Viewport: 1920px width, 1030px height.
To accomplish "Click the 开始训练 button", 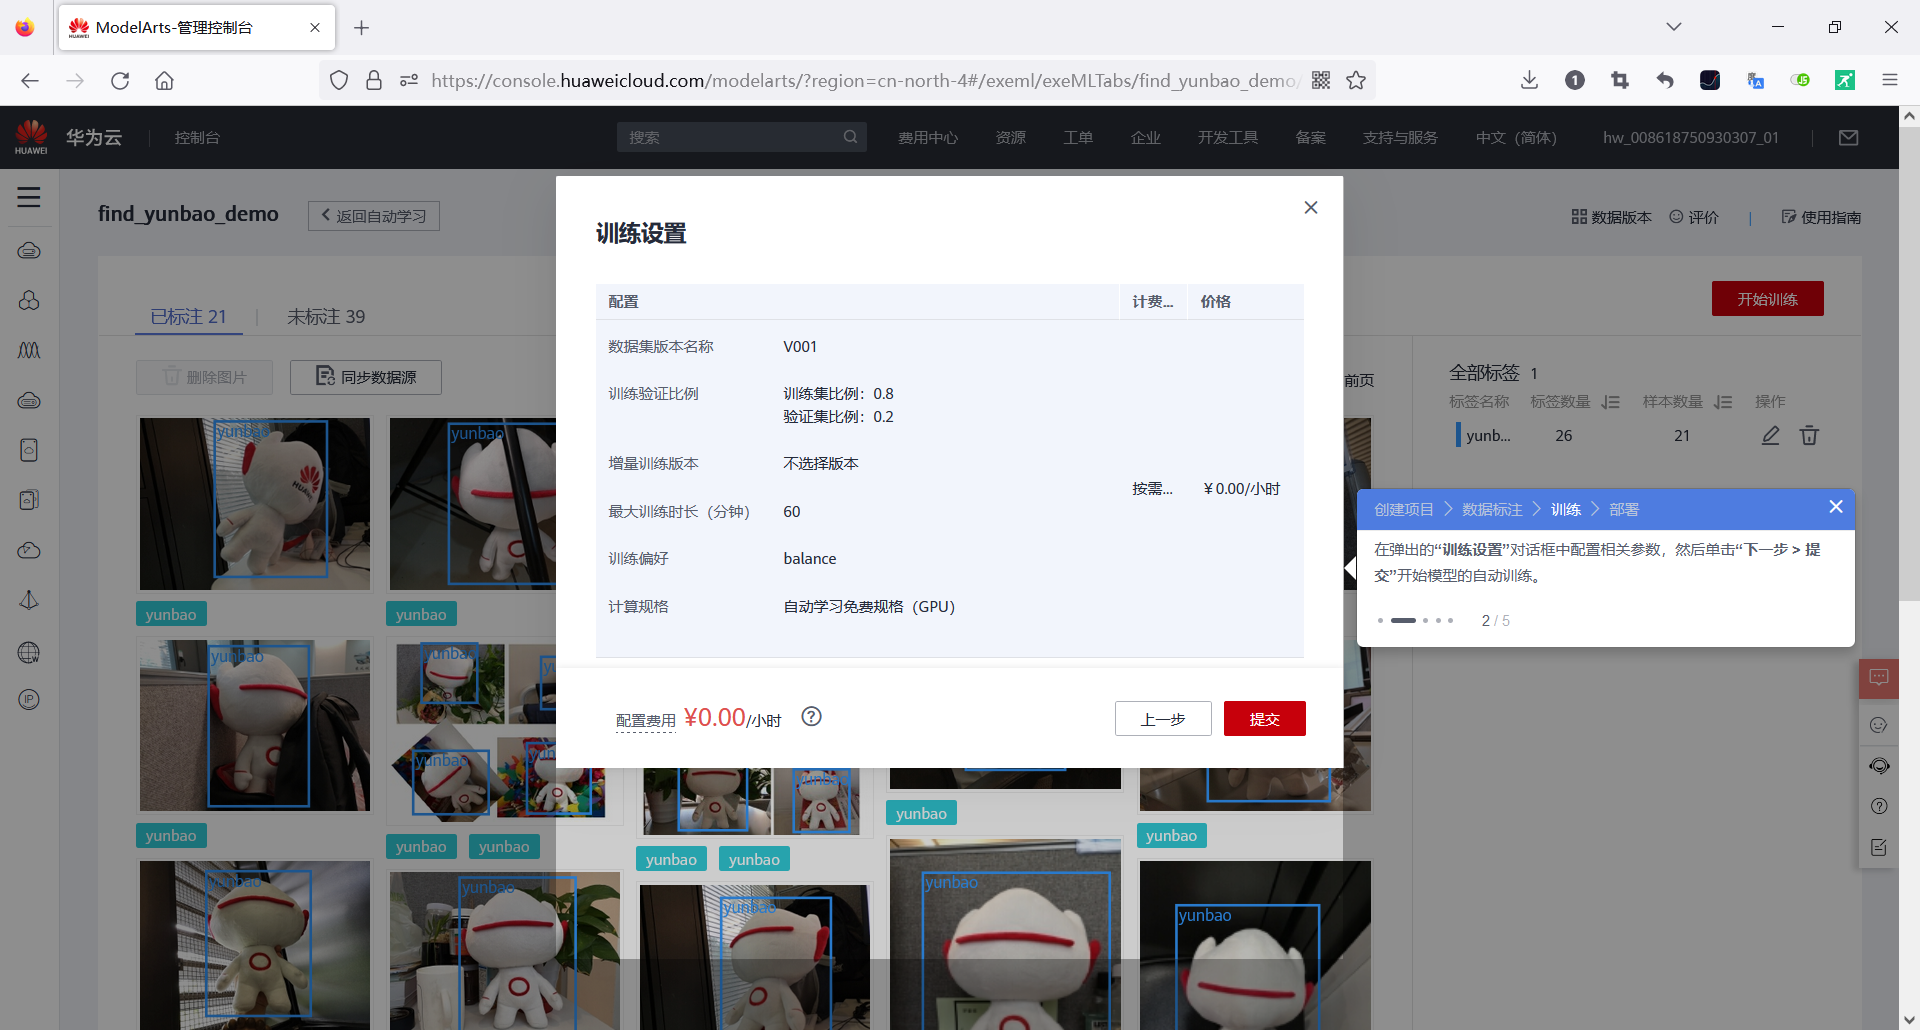I will [1766, 298].
